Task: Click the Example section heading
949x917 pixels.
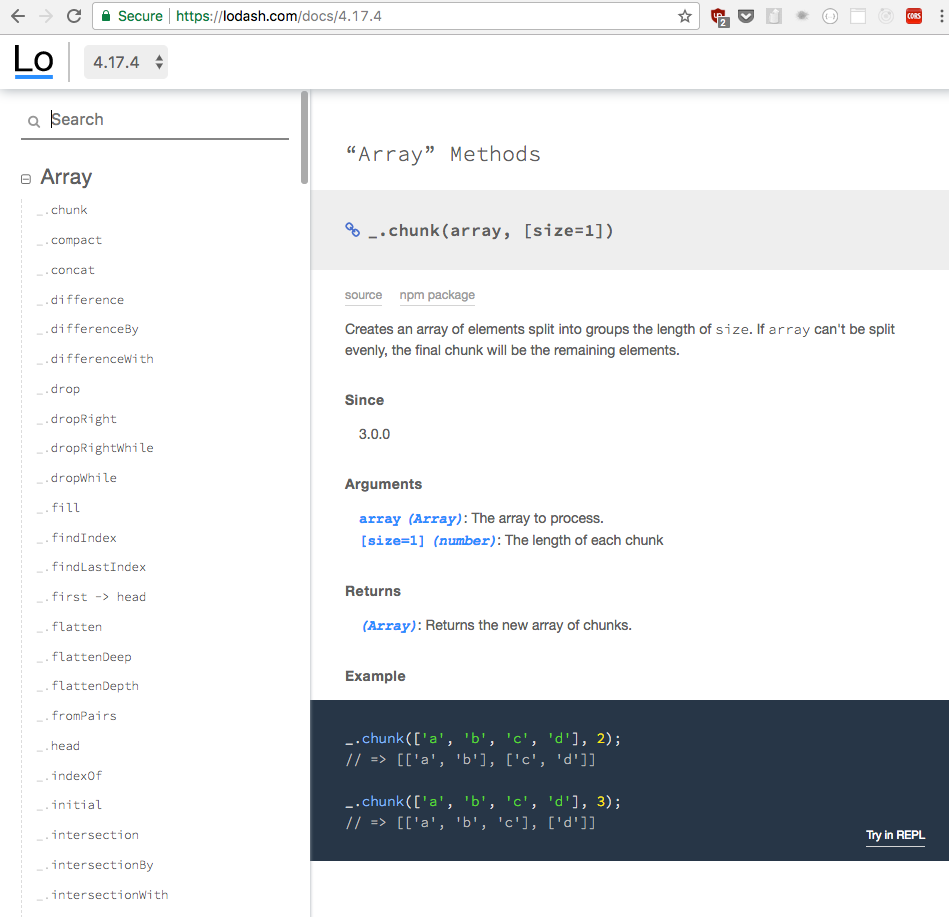Action: [x=375, y=676]
